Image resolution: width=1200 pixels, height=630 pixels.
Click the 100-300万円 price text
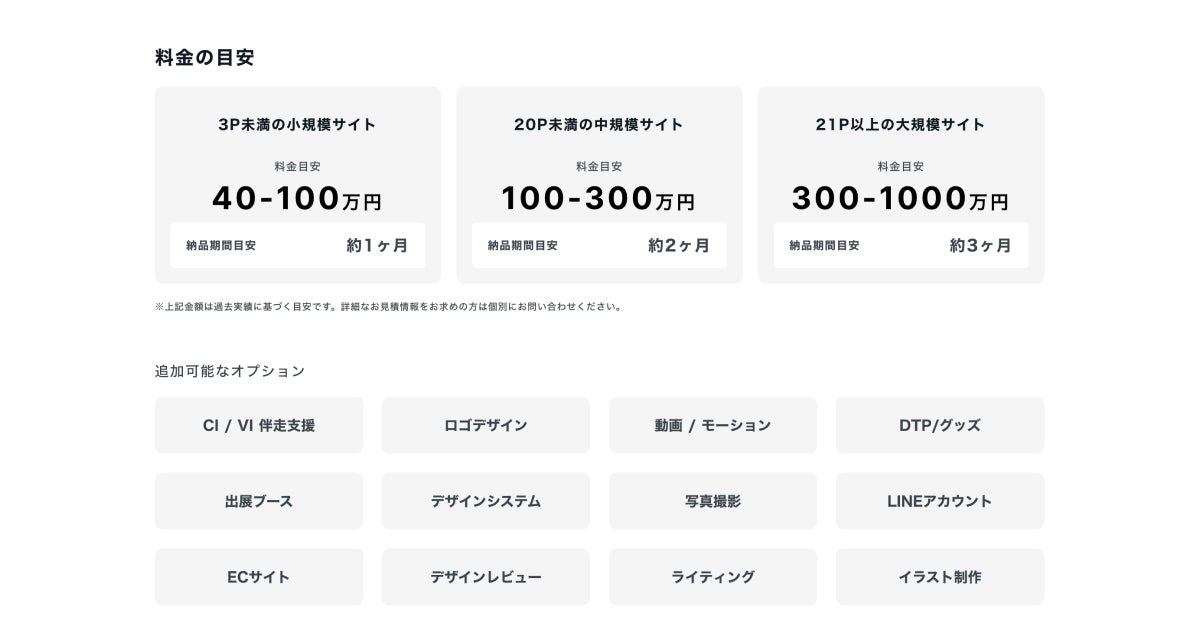click(x=599, y=199)
